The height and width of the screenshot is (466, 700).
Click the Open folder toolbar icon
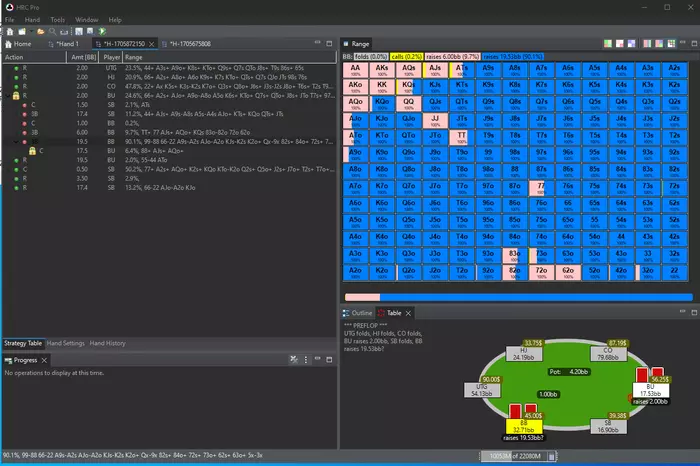[x=41, y=32]
